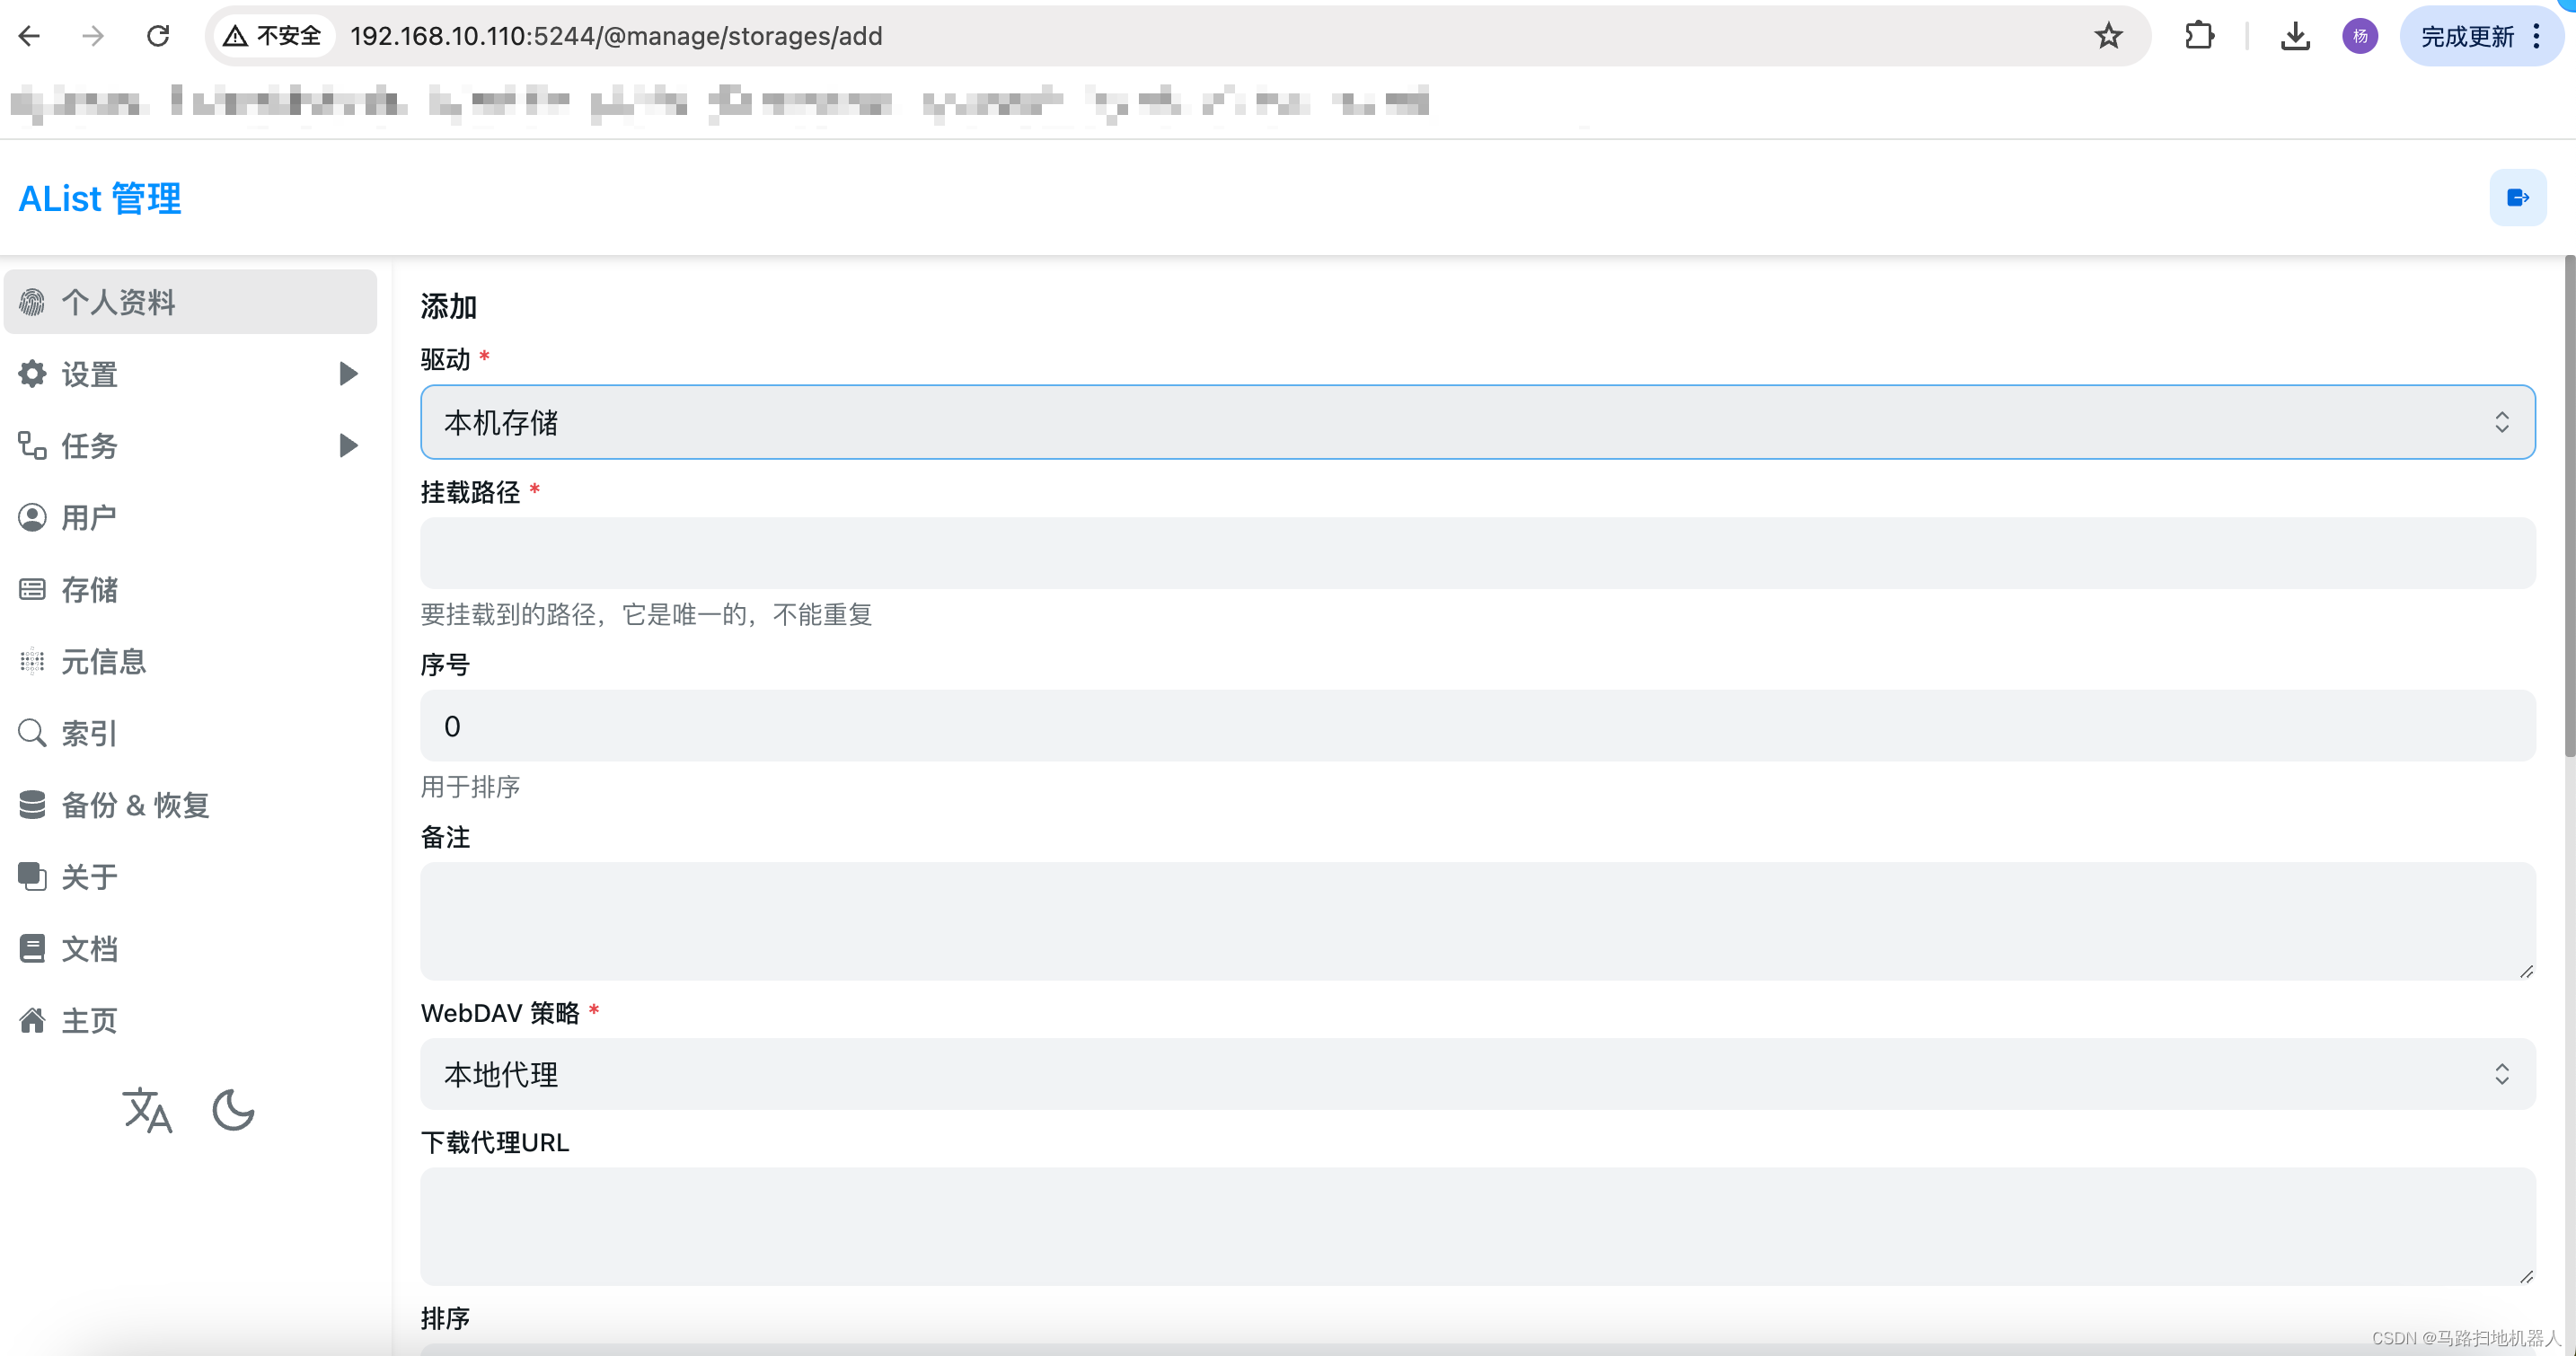The width and height of the screenshot is (2576, 1356).
Task: Click the 挂载路径 input field
Action: [x=1477, y=553]
